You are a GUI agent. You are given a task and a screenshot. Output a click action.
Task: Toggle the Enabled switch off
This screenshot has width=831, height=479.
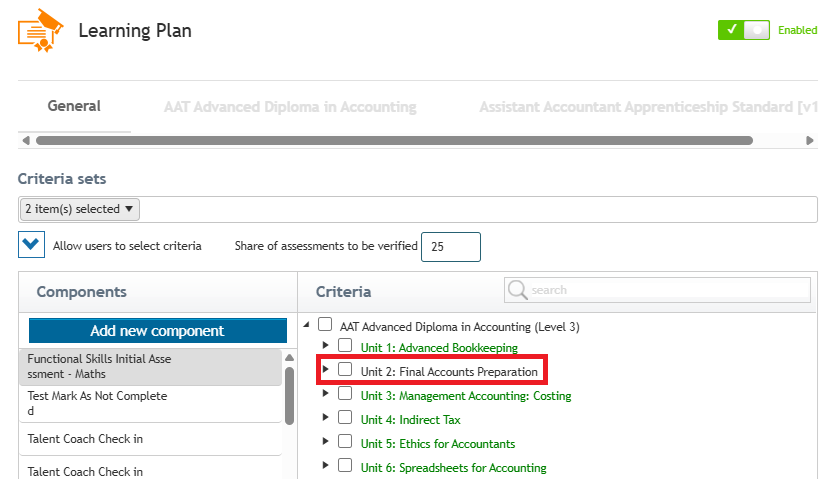[x=744, y=30]
